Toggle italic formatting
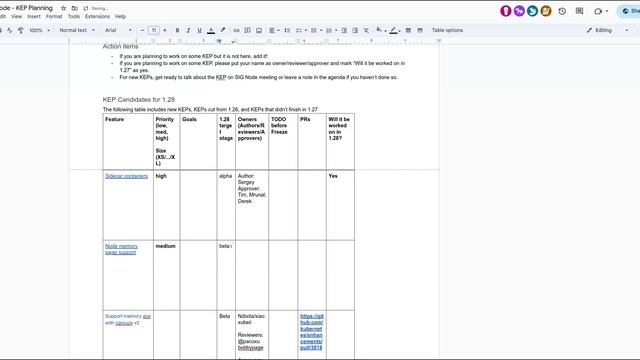The height and width of the screenshot is (360, 640). [188, 30]
